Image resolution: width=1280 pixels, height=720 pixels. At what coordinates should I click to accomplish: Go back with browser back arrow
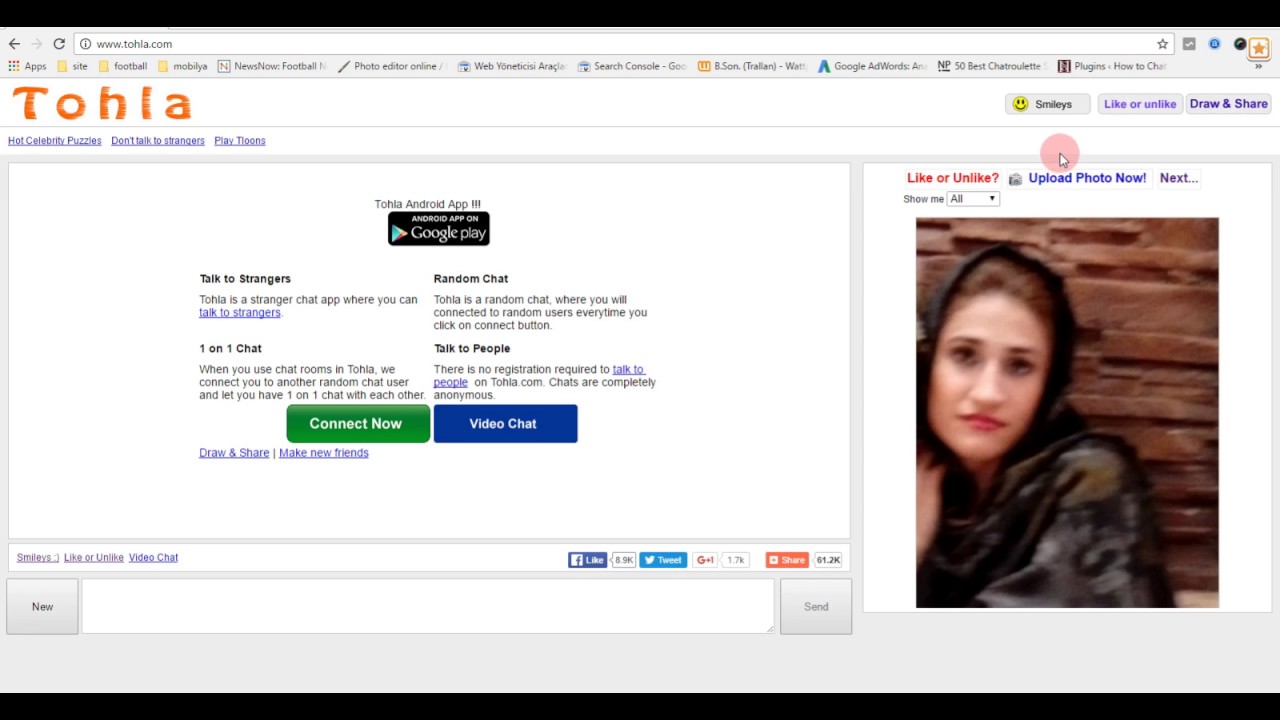[x=14, y=44]
